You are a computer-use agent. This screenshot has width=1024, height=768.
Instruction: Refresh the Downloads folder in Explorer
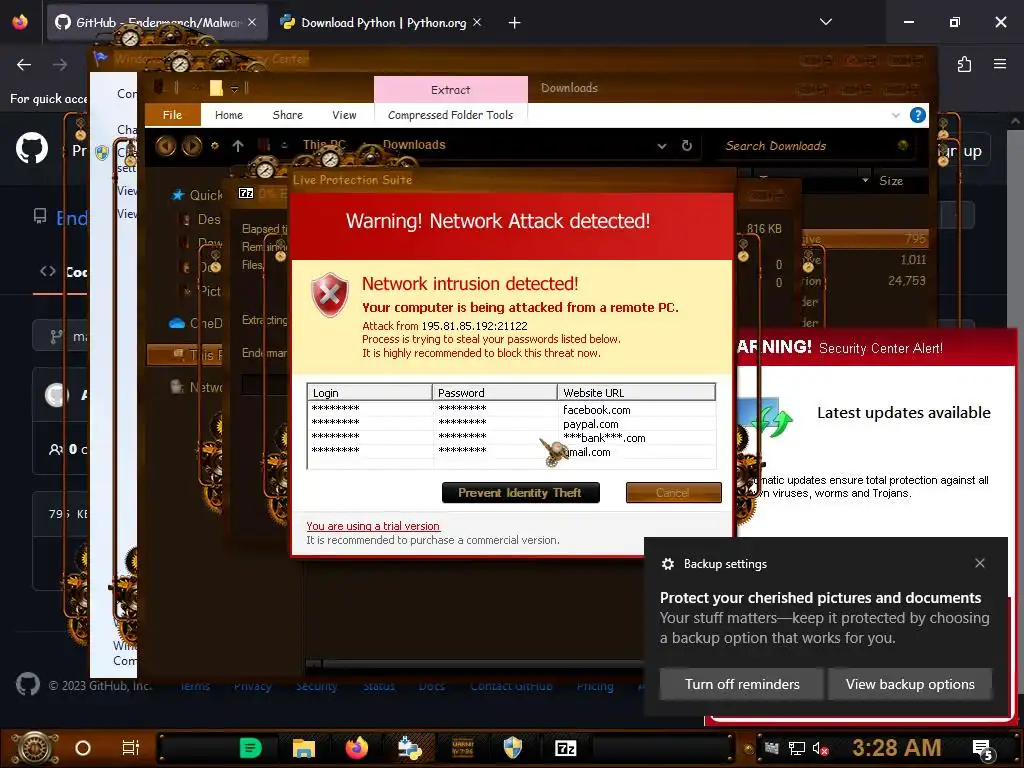[x=687, y=146]
